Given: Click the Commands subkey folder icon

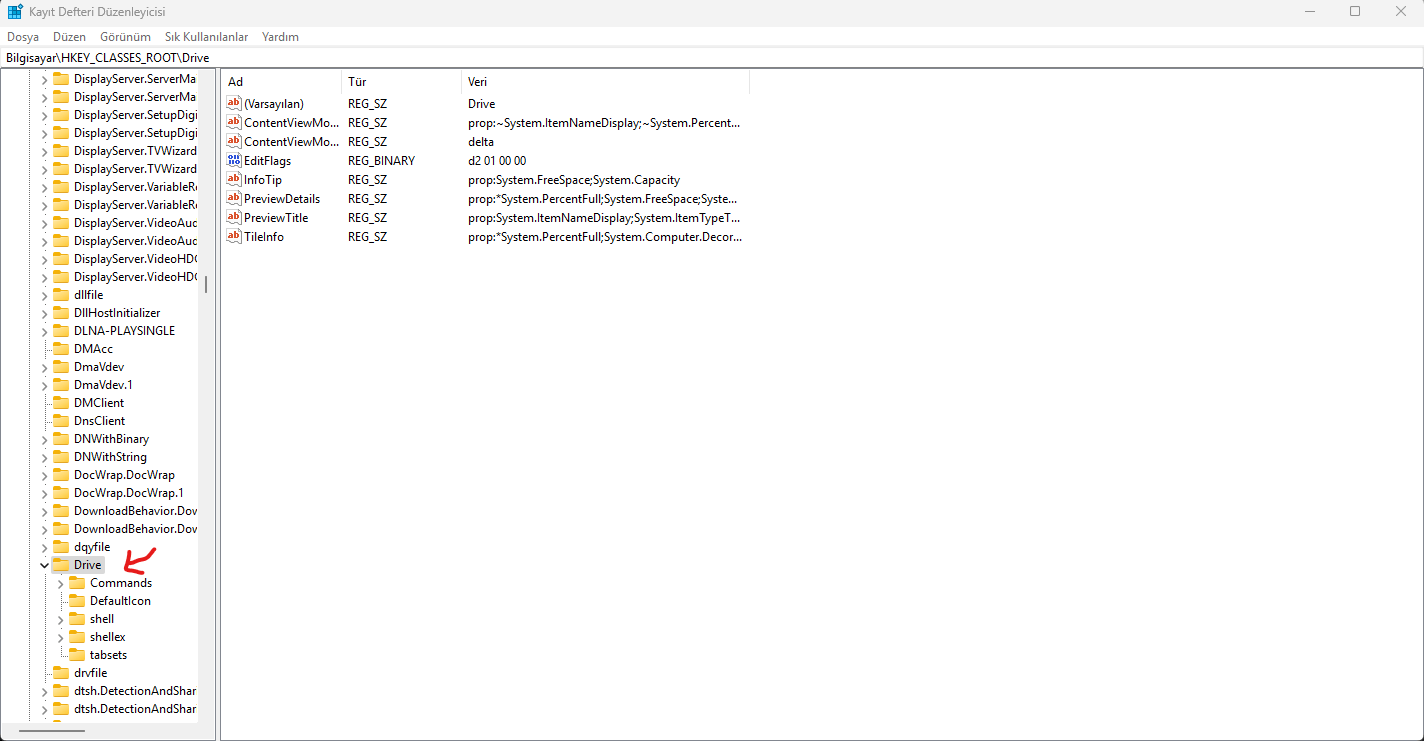Looking at the screenshot, I should 77,583.
